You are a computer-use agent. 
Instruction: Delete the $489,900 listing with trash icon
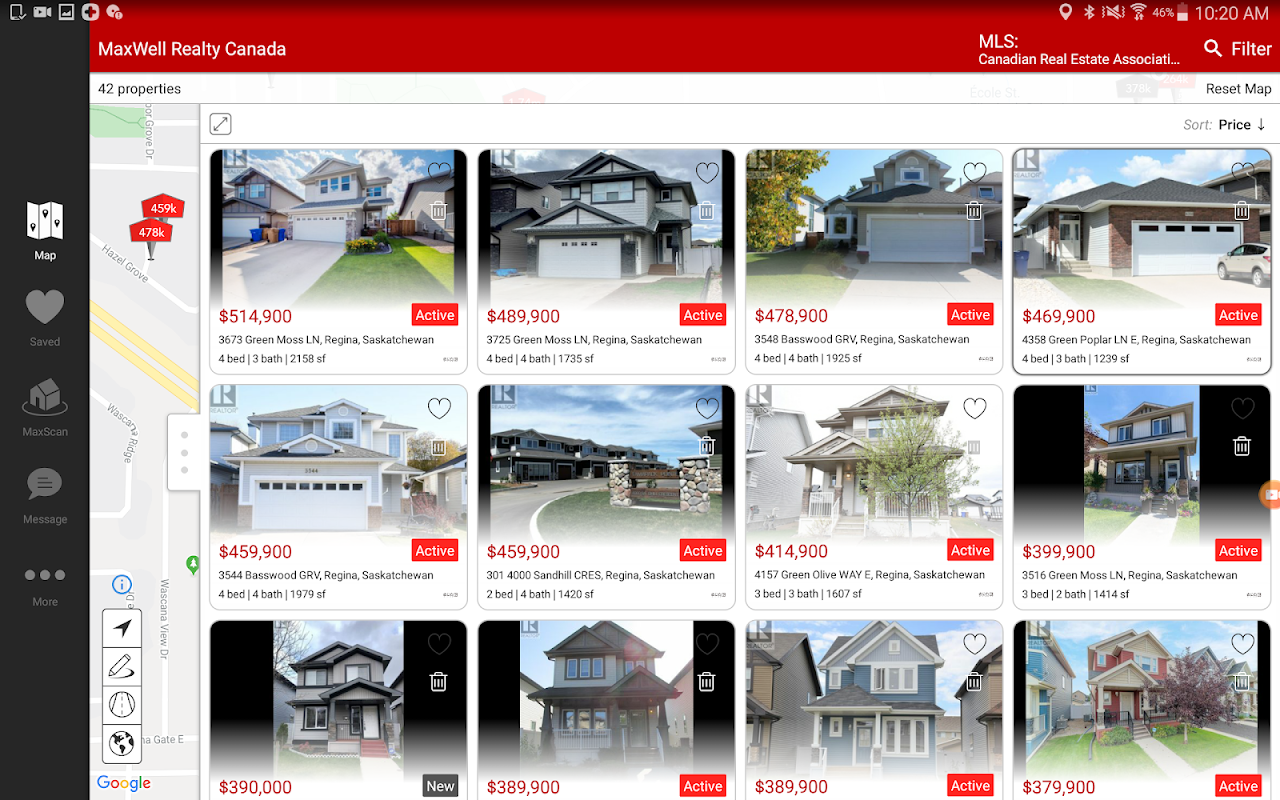(x=706, y=211)
